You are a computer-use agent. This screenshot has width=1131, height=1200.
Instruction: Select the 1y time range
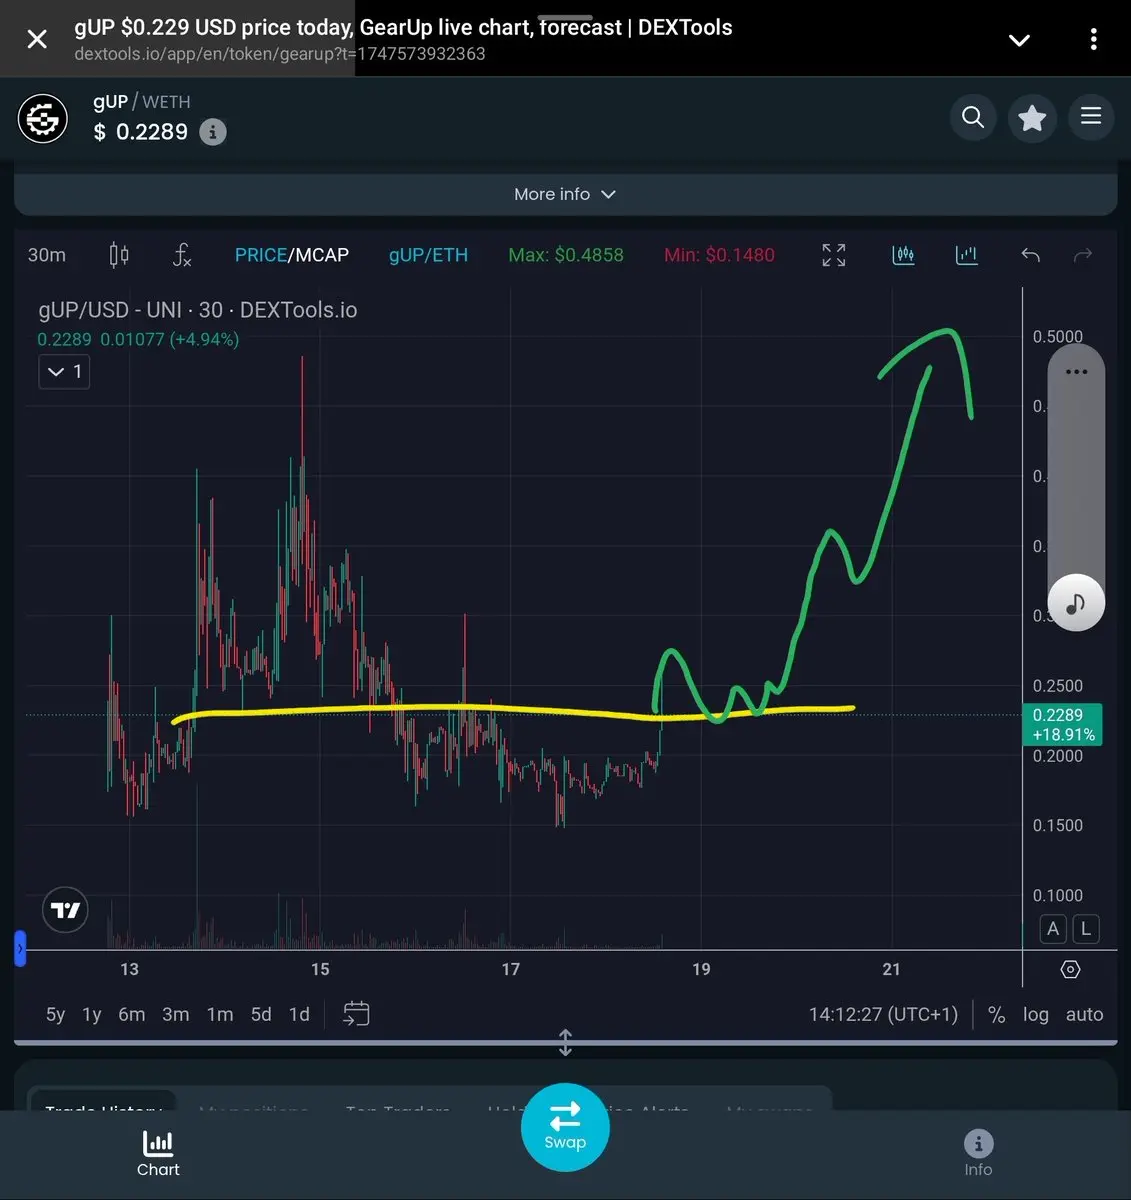92,1014
